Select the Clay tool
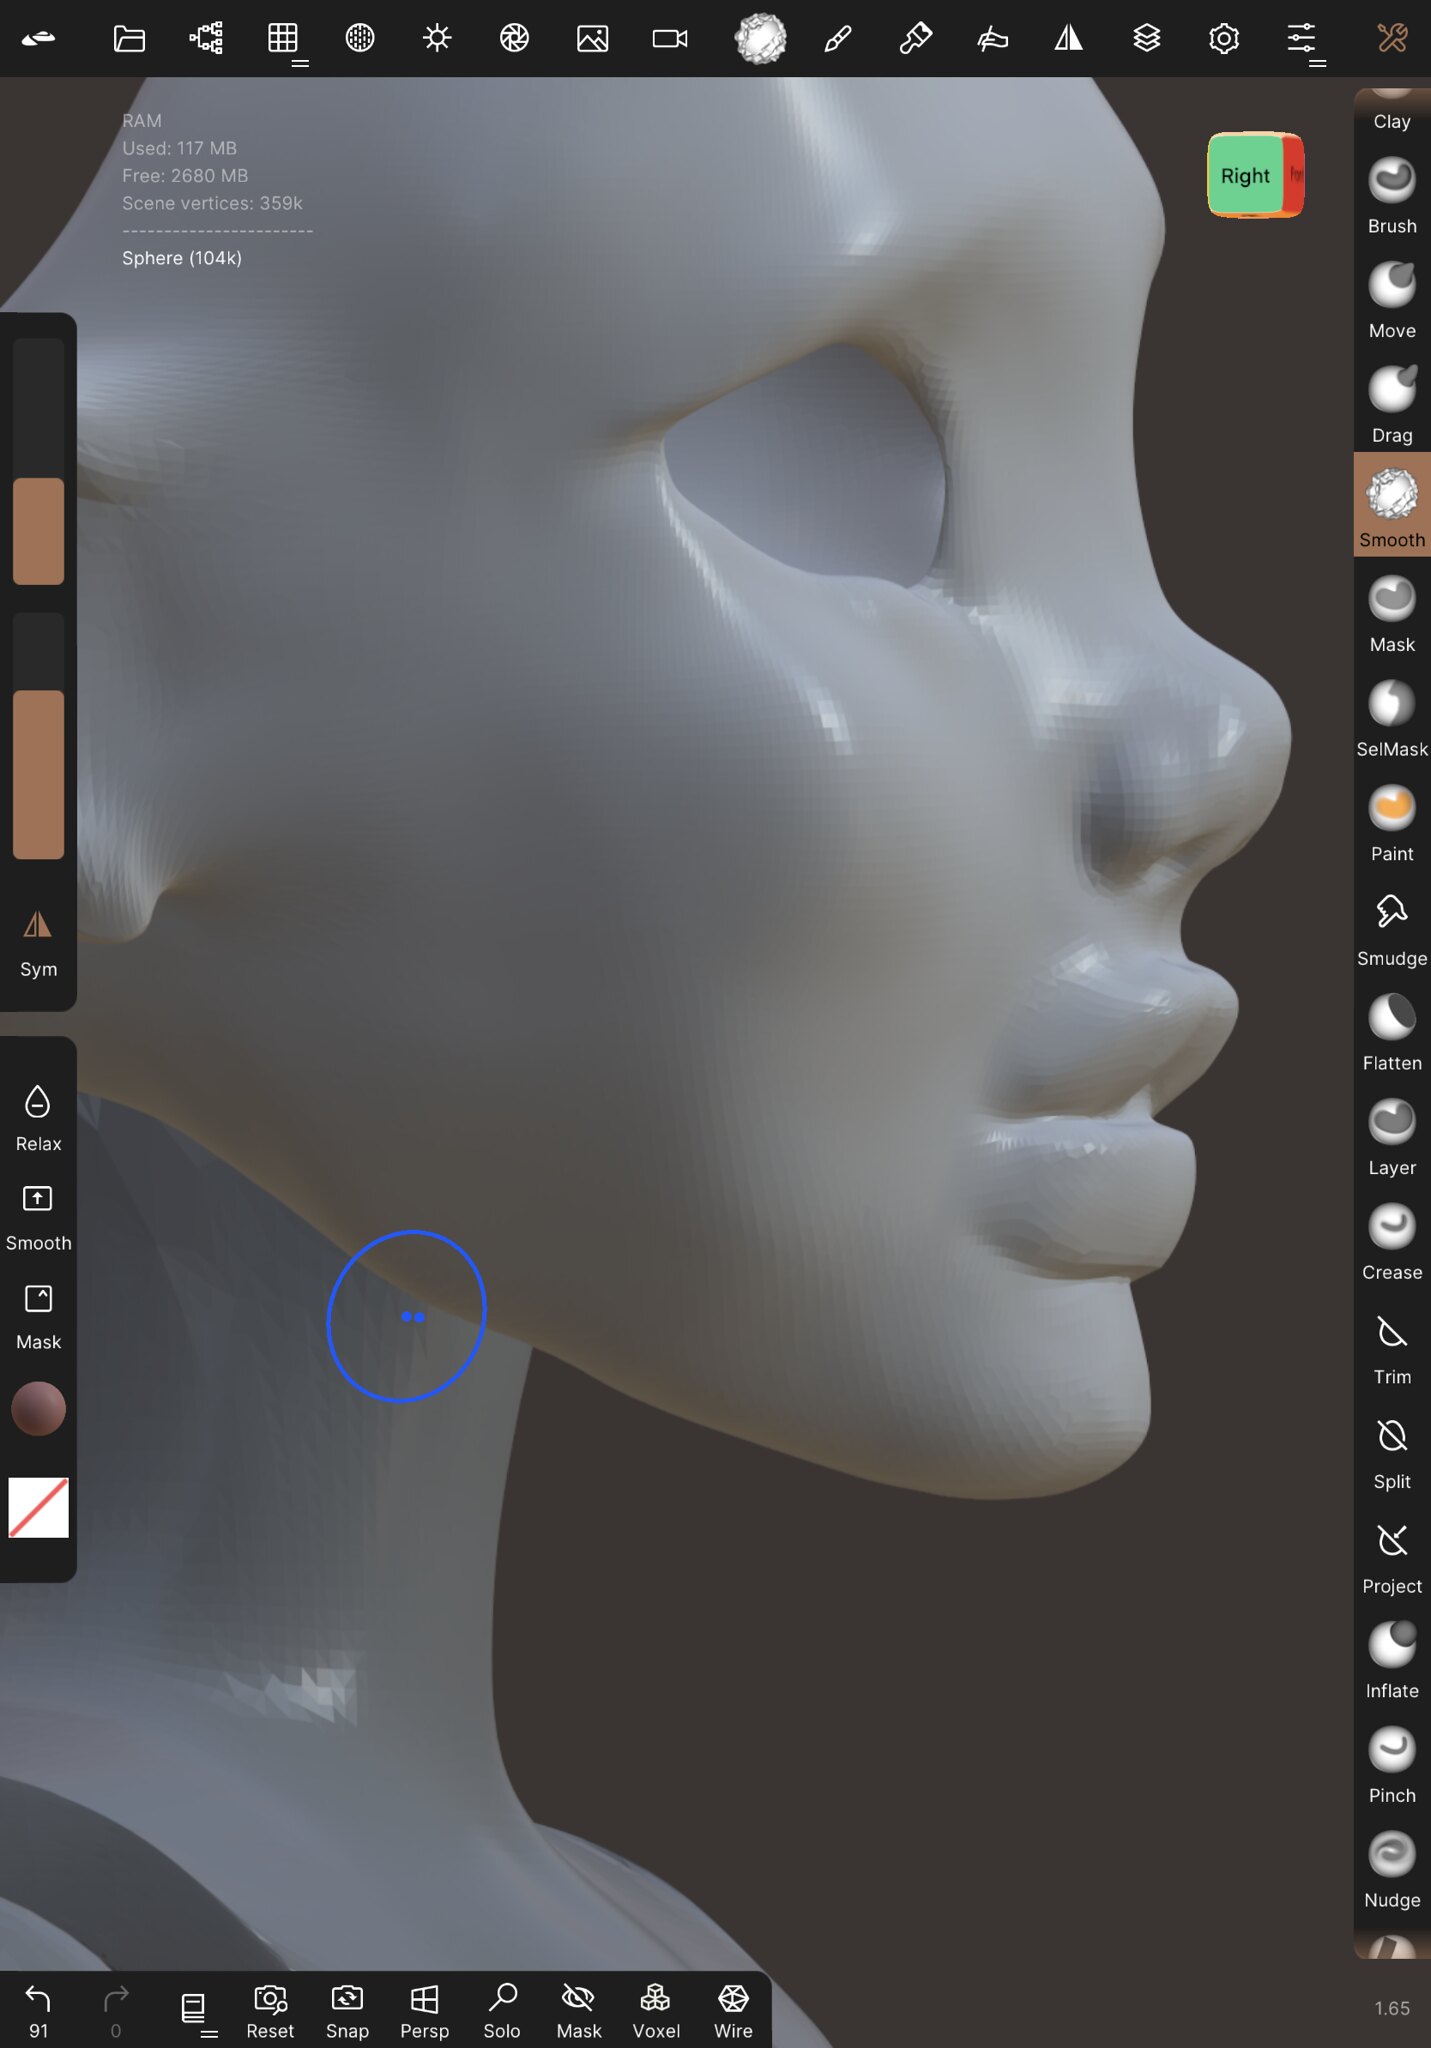This screenshot has width=1431, height=2048. click(1392, 110)
